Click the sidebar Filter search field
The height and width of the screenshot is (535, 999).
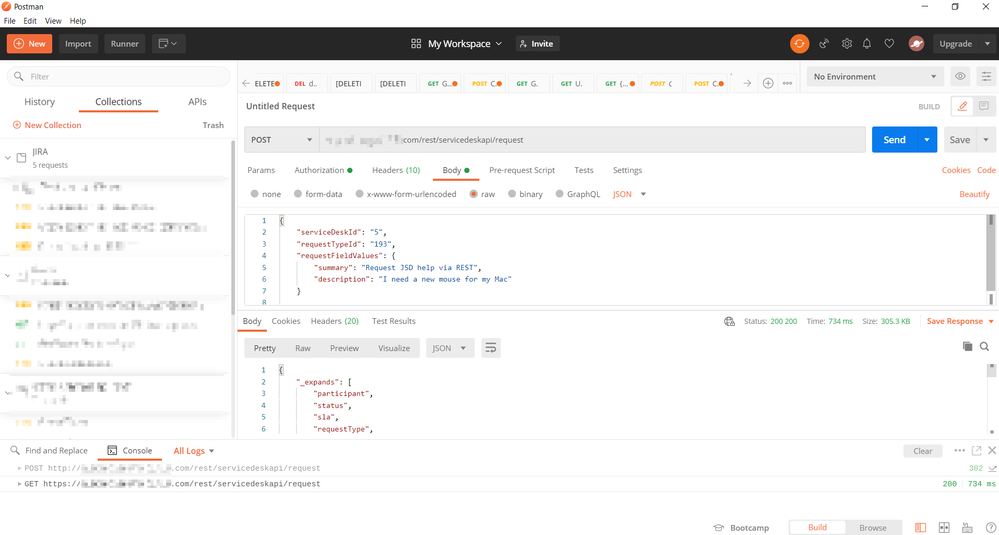tap(119, 76)
